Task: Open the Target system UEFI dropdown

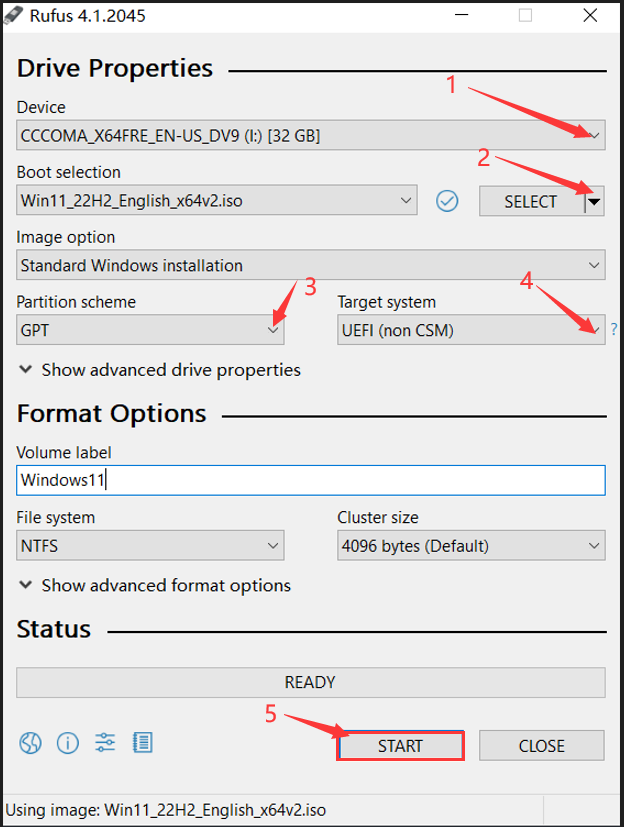Action: tap(471, 330)
